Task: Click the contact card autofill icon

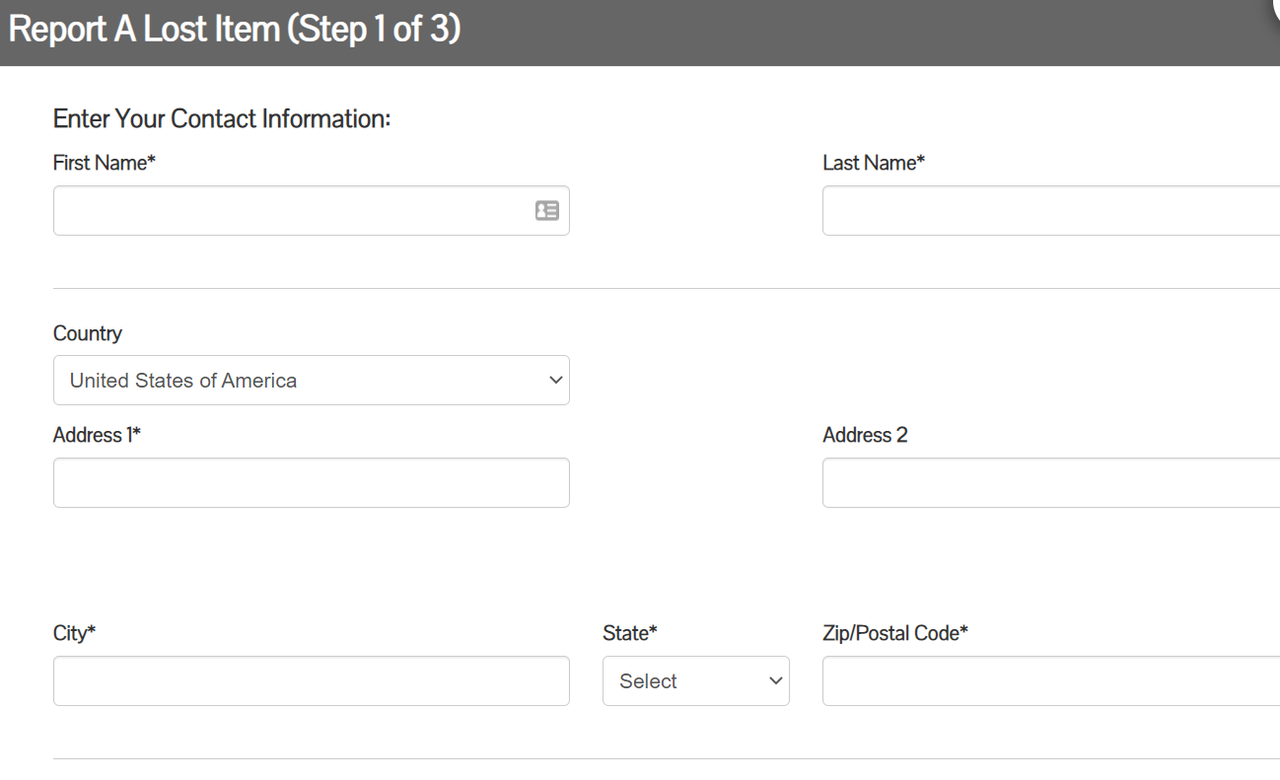Action: (547, 211)
